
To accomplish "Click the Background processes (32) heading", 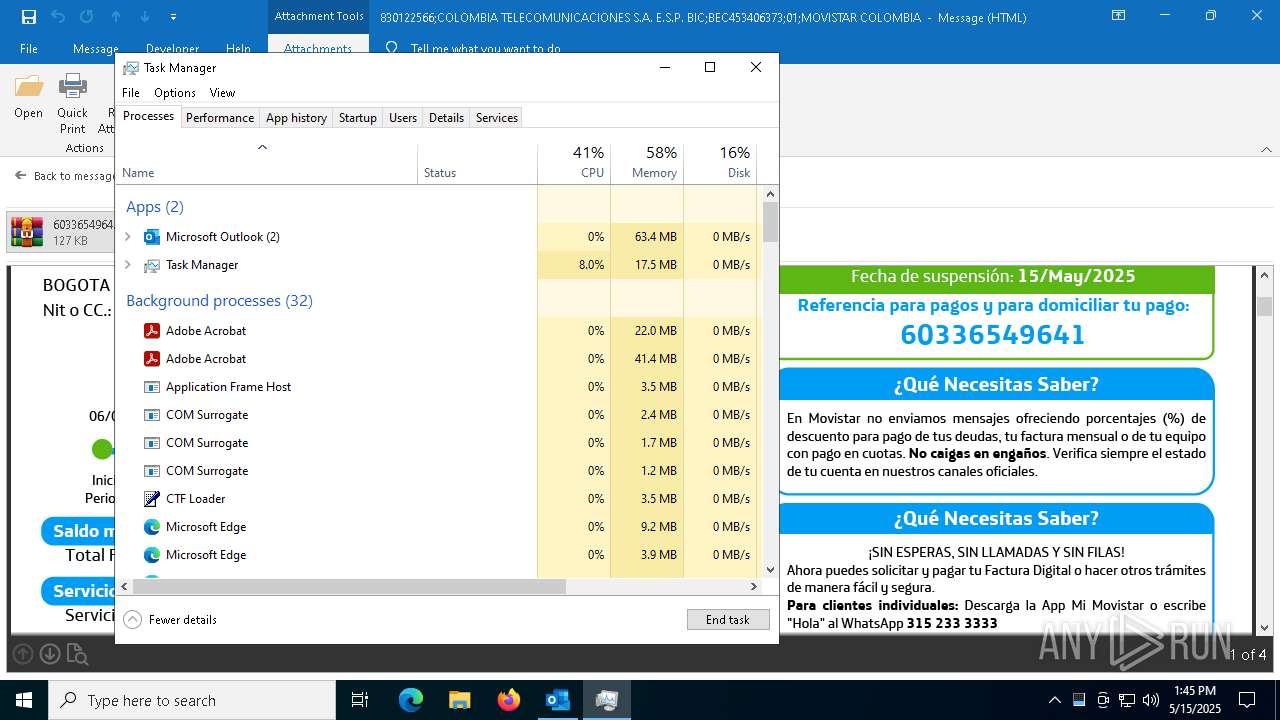I will point(219,301).
